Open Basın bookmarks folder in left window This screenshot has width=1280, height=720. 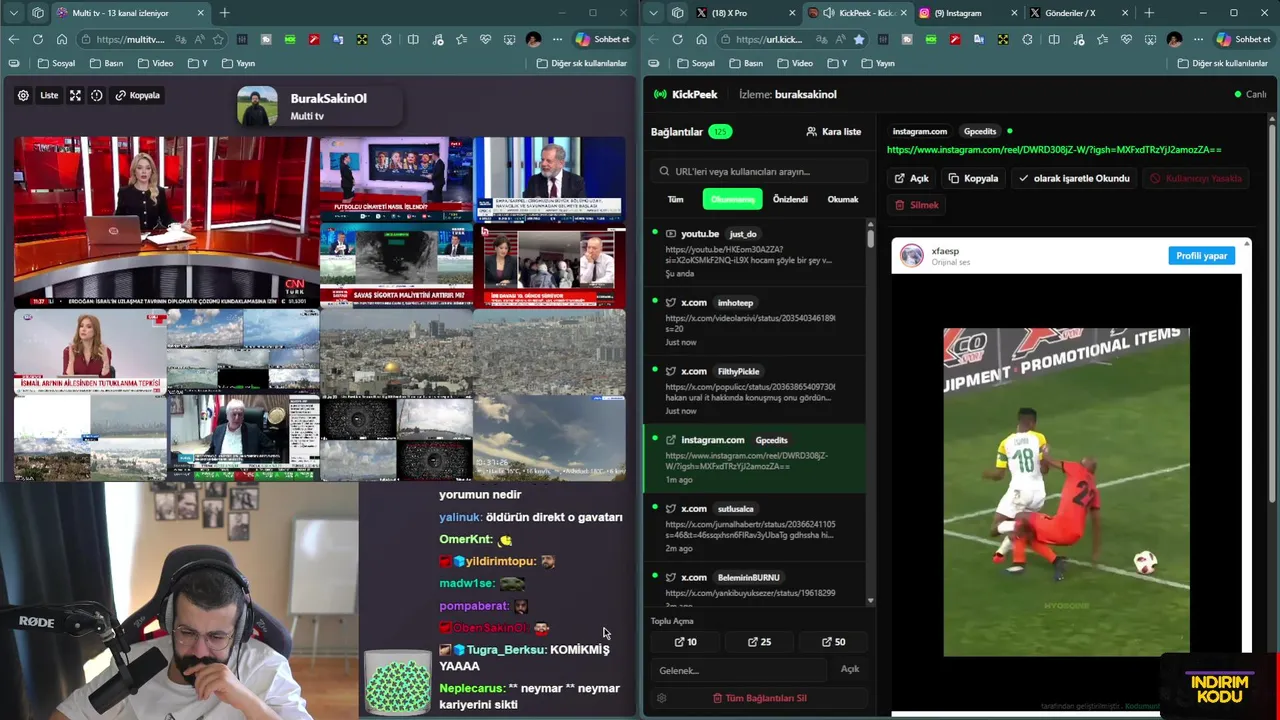[107, 63]
